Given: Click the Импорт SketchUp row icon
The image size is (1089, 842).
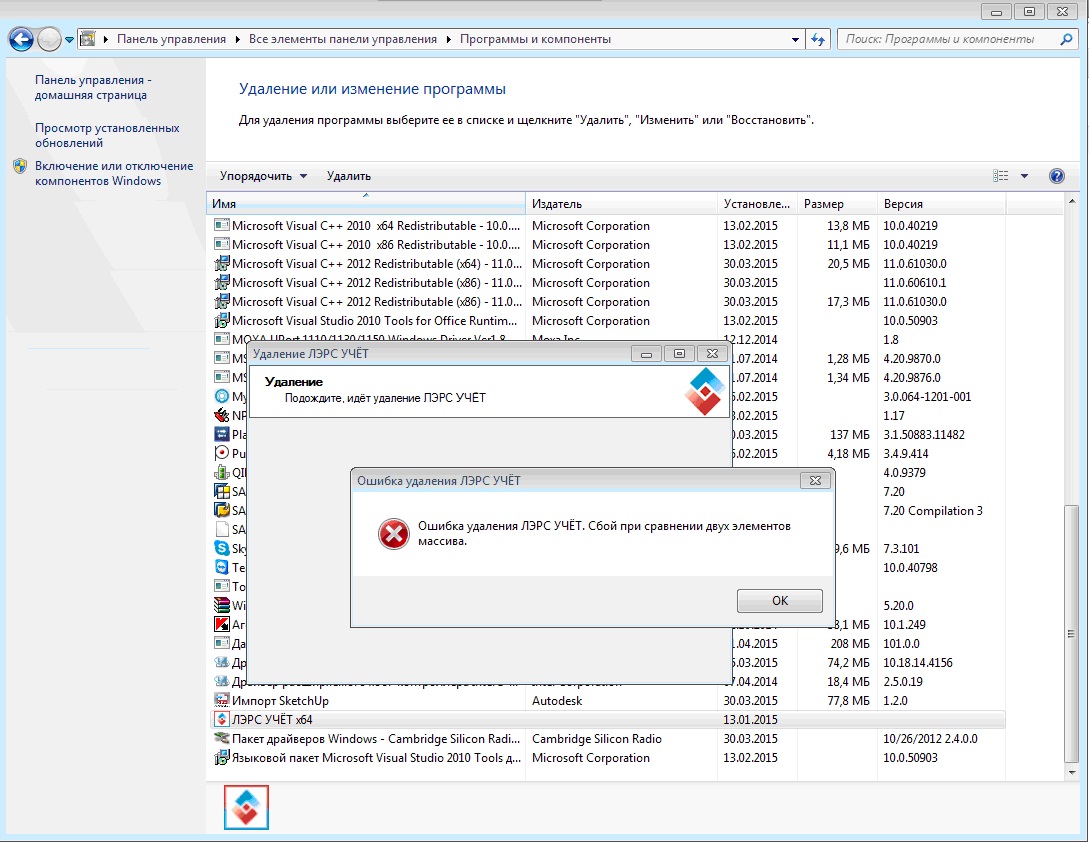Looking at the screenshot, I should [222, 700].
